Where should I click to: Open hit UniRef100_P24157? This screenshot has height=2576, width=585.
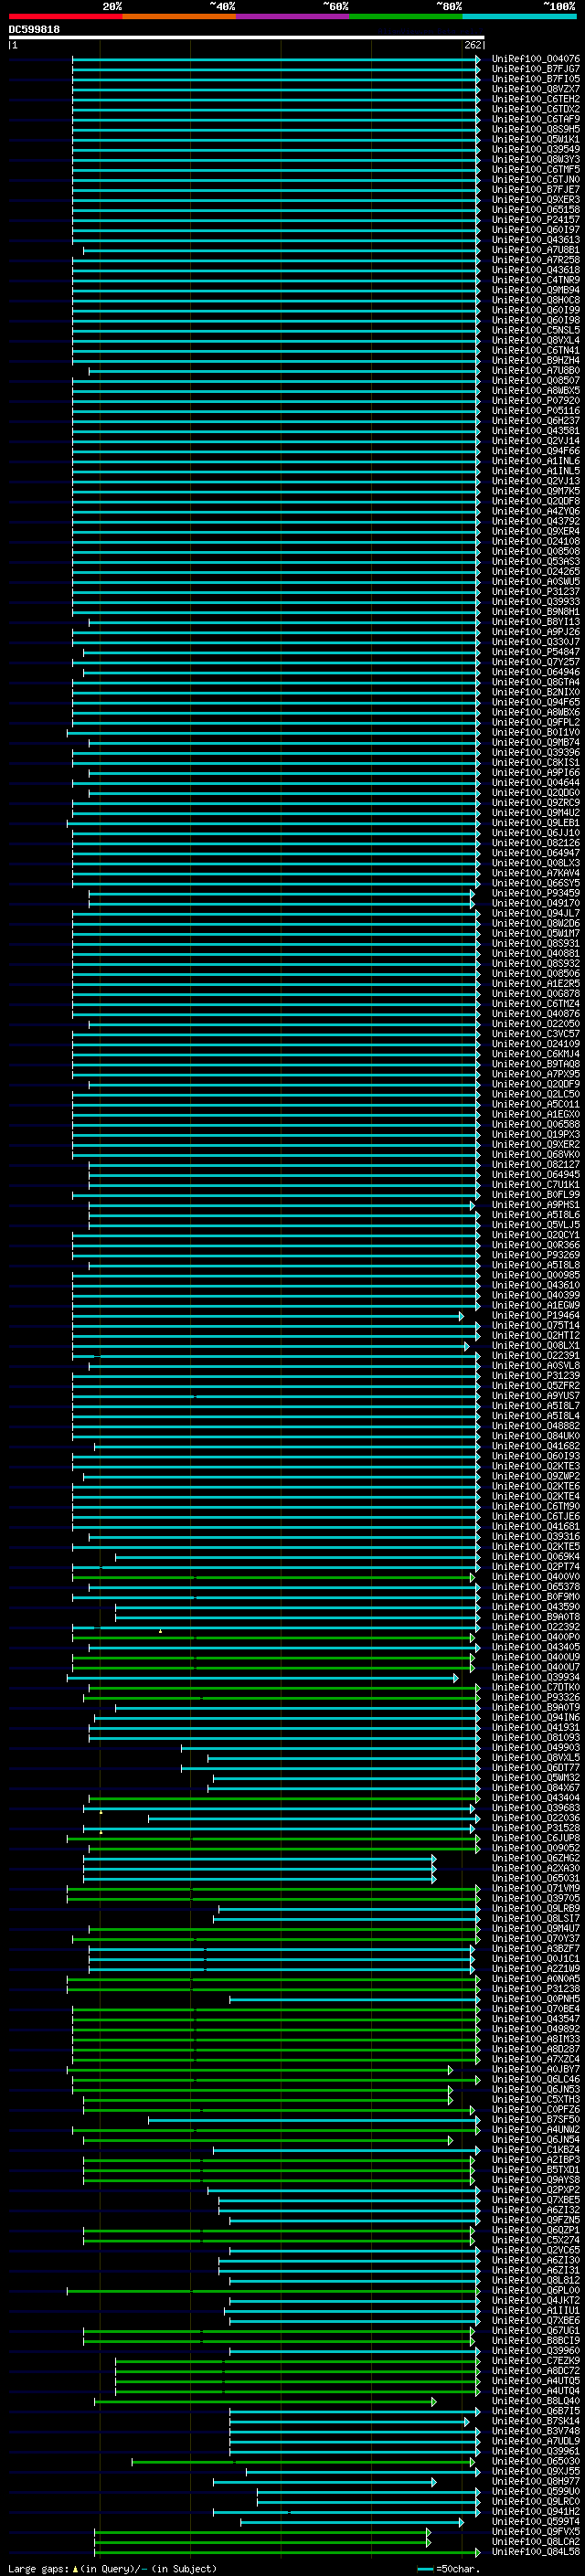[x=536, y=220]
